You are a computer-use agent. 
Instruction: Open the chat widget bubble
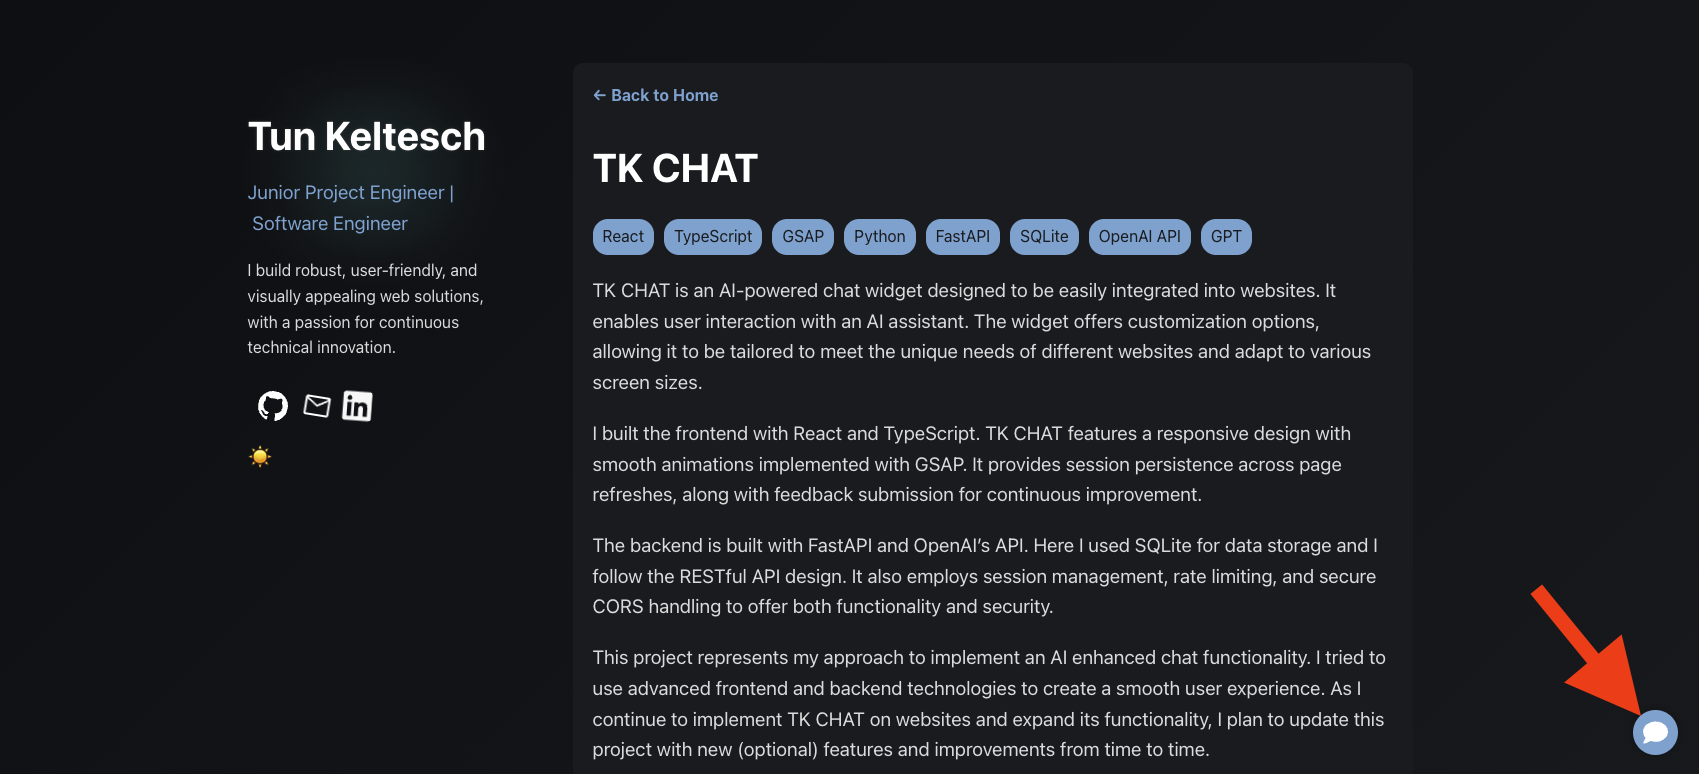(x=1655, y=733)
